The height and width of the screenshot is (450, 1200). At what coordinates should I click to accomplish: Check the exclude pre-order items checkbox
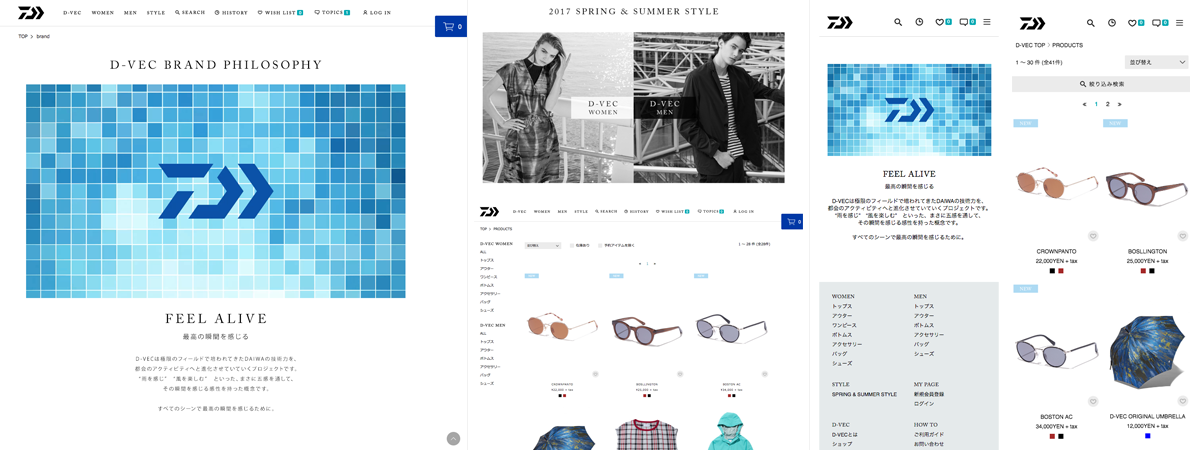pos(600,245)
